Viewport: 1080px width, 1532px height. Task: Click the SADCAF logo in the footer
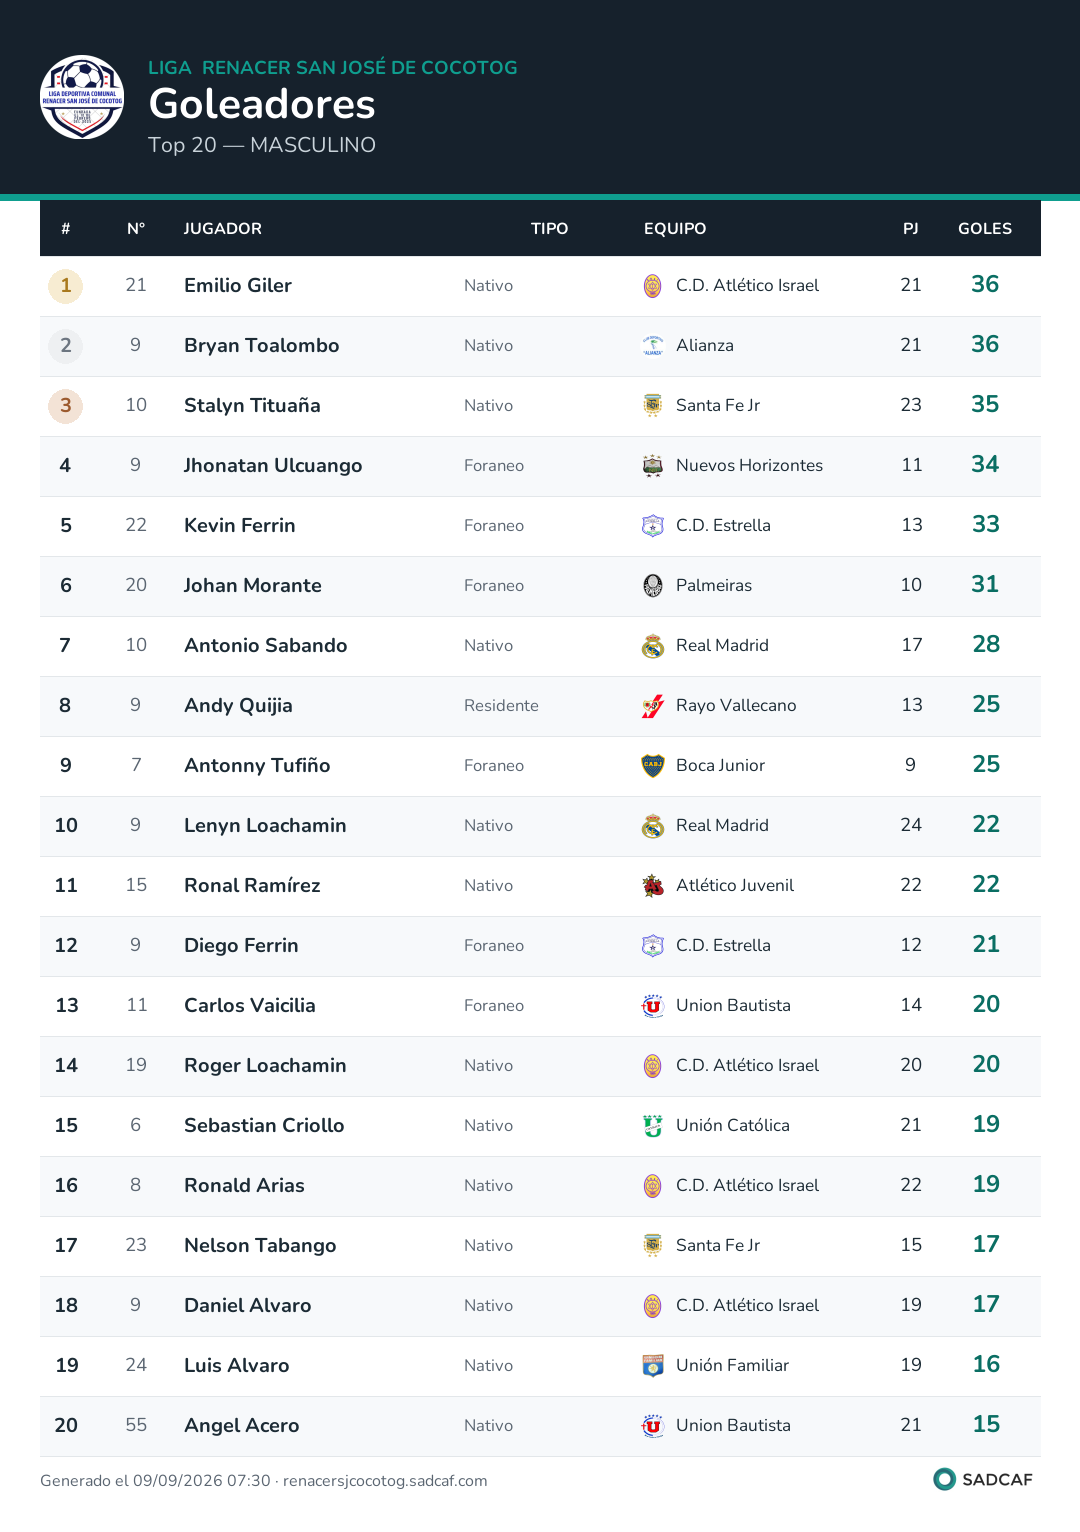click(x=983, y=1479)
